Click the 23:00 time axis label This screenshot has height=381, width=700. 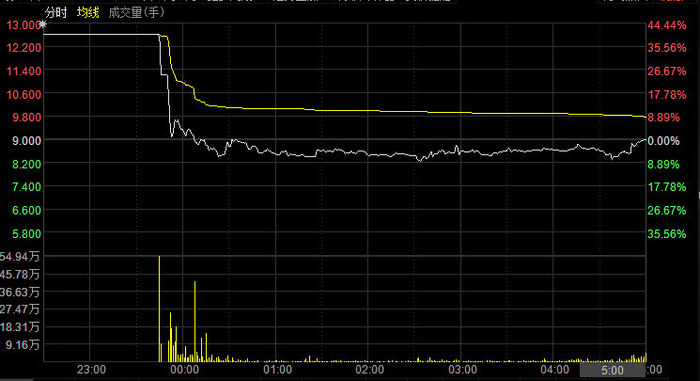pos(92,369)
